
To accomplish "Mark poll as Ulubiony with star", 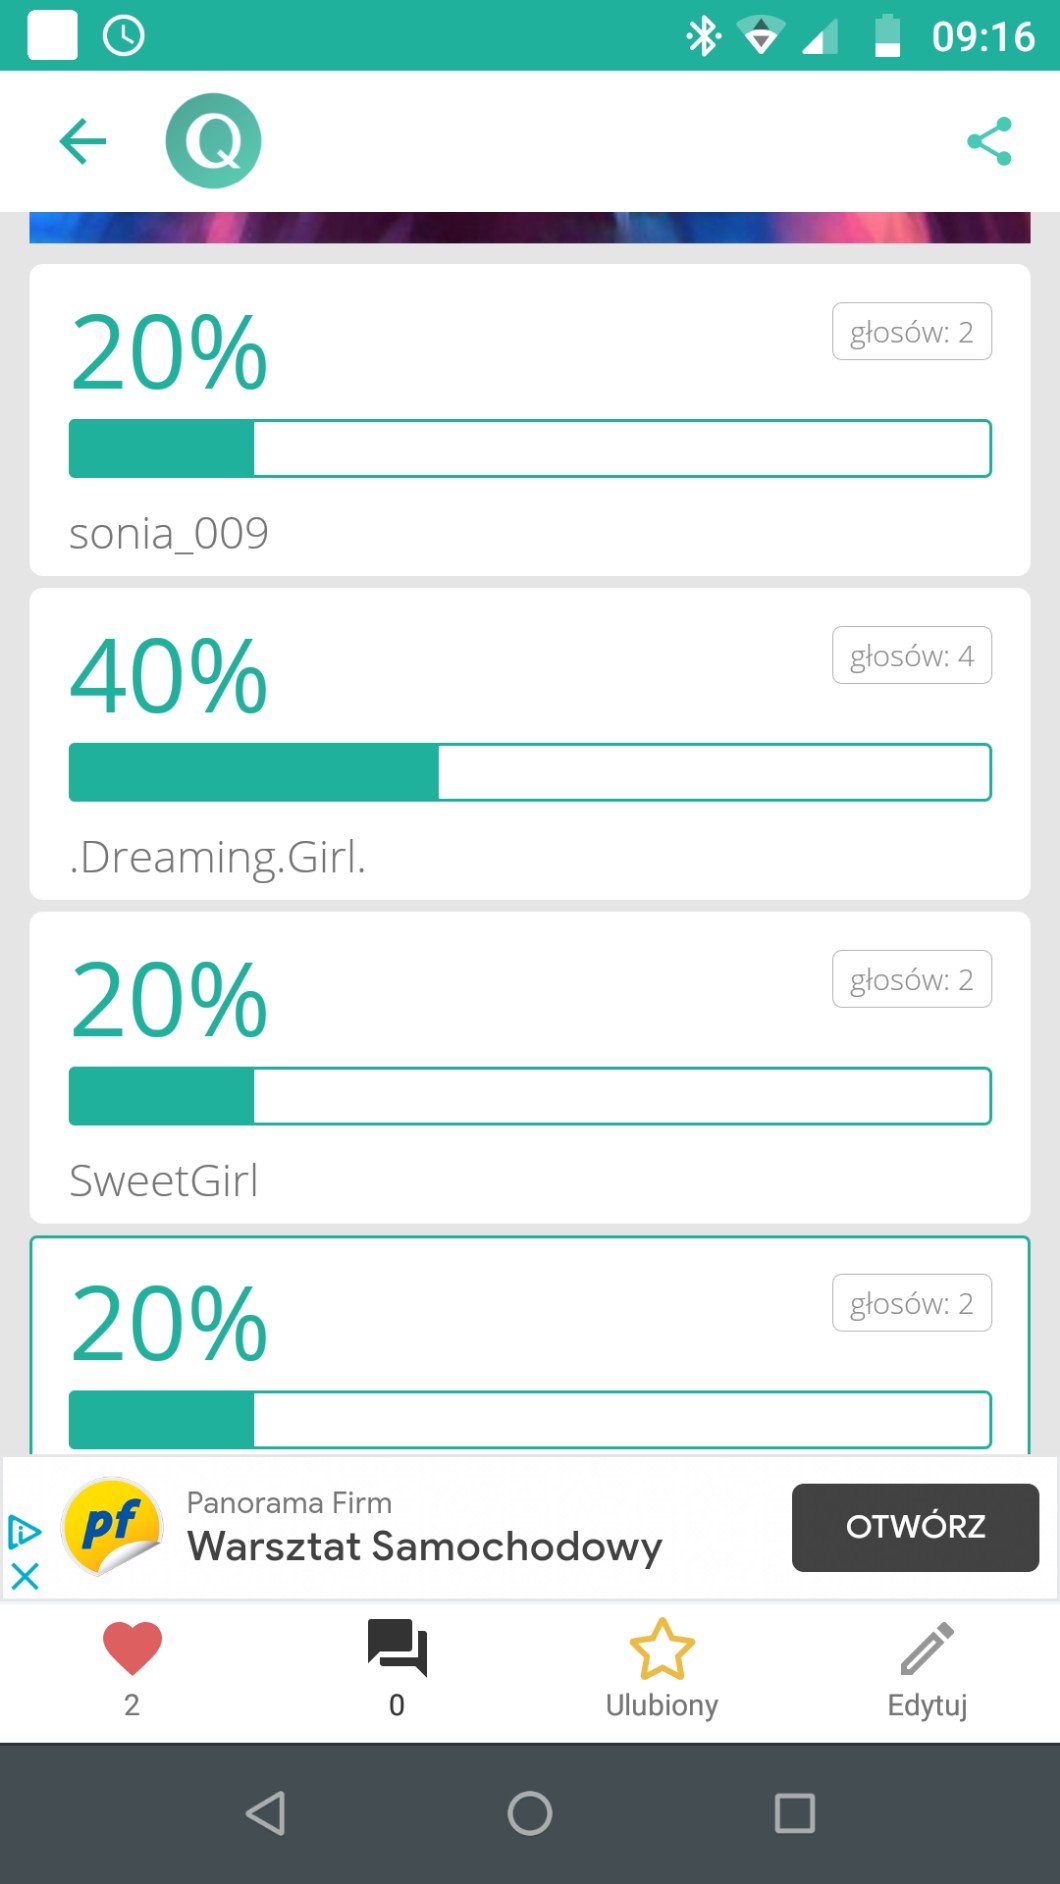I will coord(662,1650).
